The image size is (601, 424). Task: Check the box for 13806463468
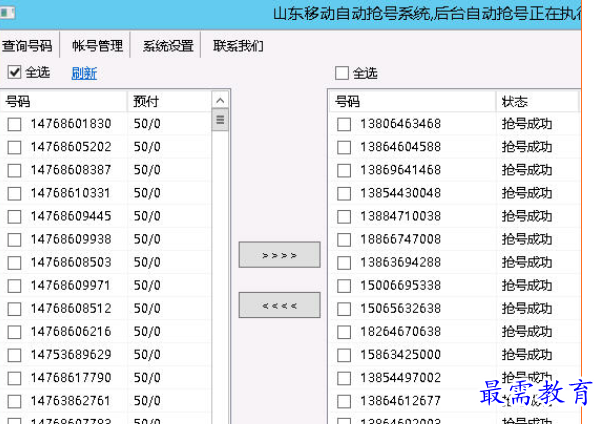pyautogui.click(x=344, y=124)
